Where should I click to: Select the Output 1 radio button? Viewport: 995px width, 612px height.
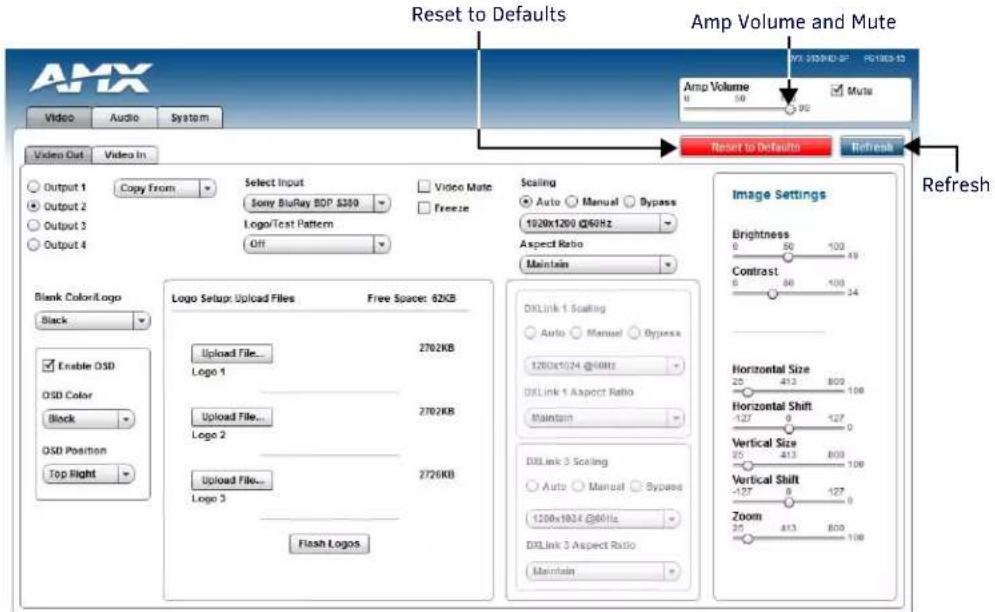coord(34,187)
